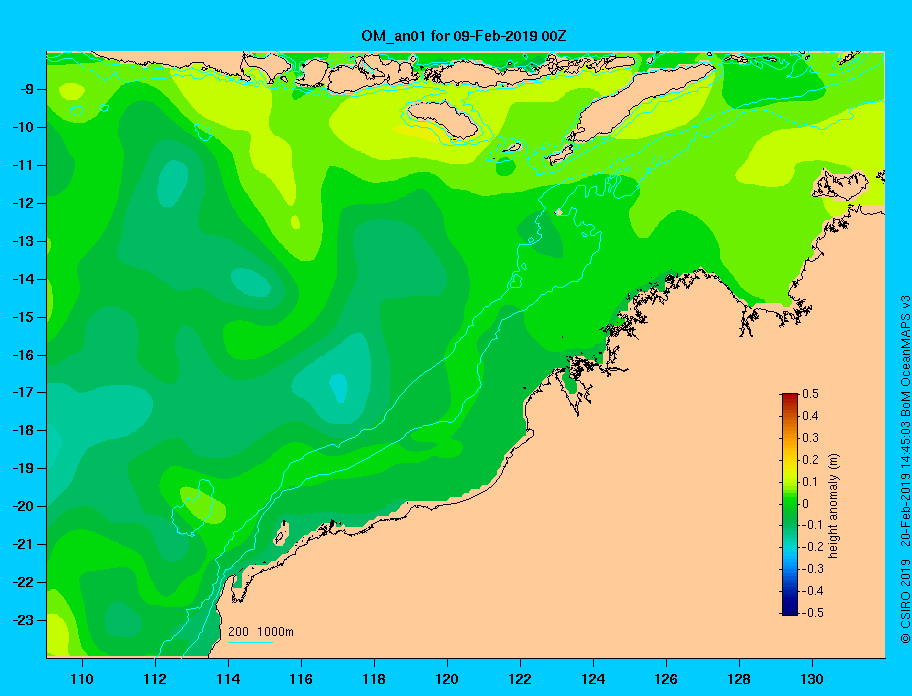The image size is (912, 696).
Task: Click the "-23" latitude axis label
Action: pos(22,620)
